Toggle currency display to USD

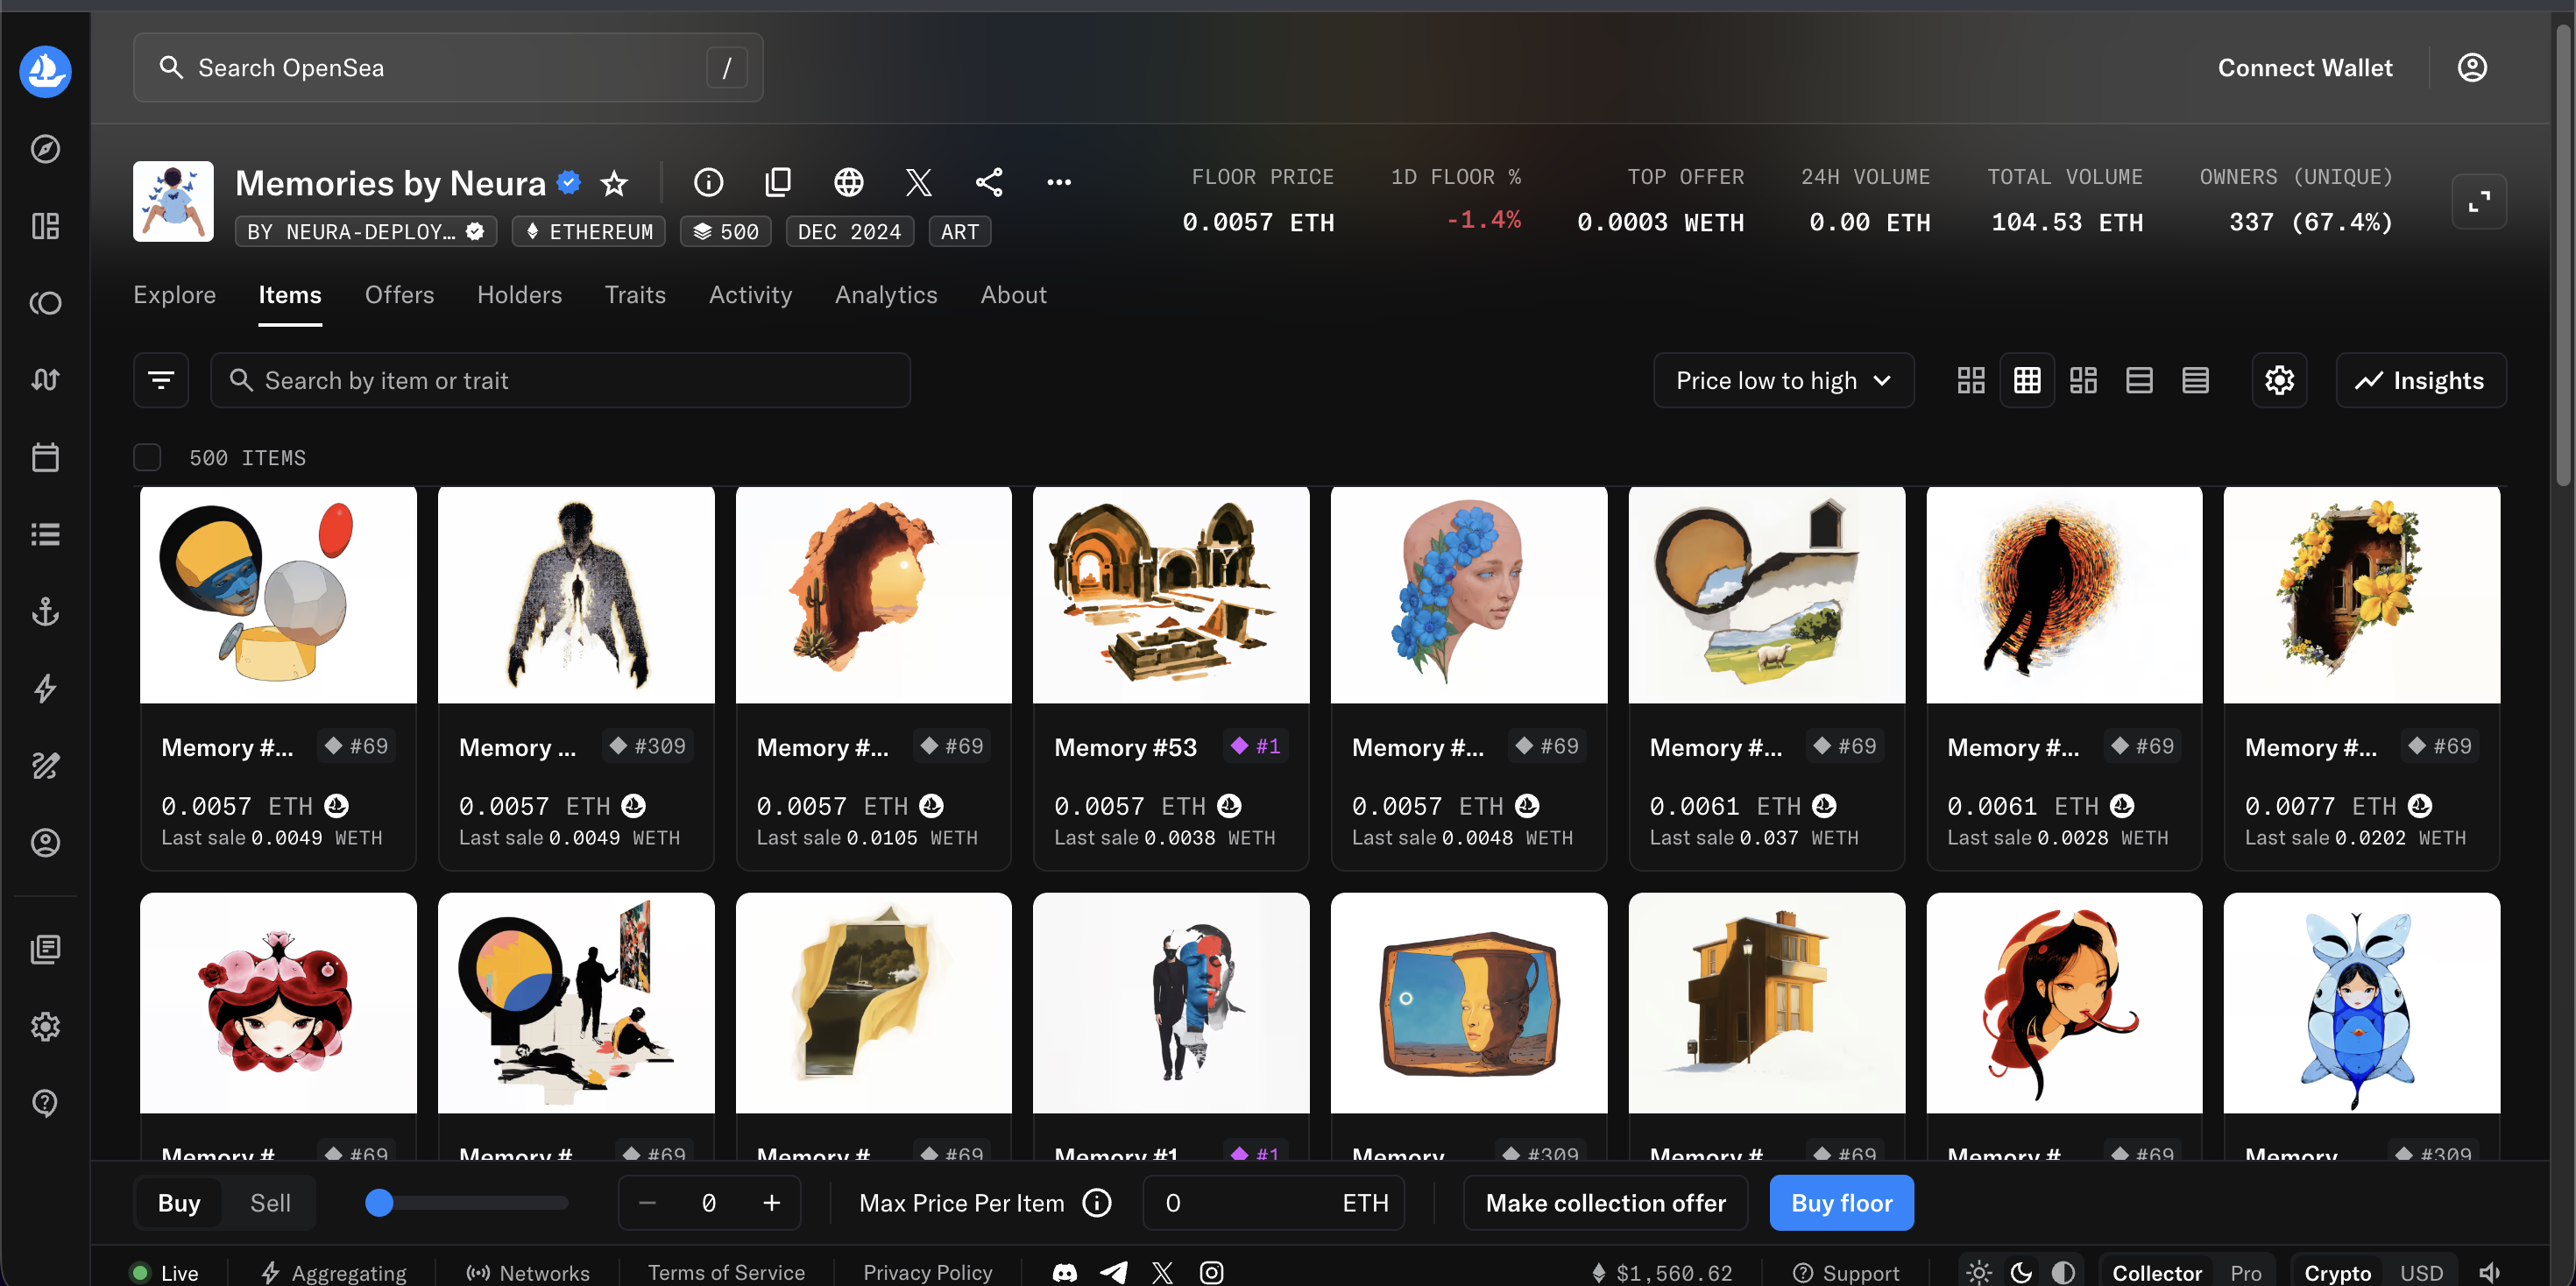[2421, 1272]
